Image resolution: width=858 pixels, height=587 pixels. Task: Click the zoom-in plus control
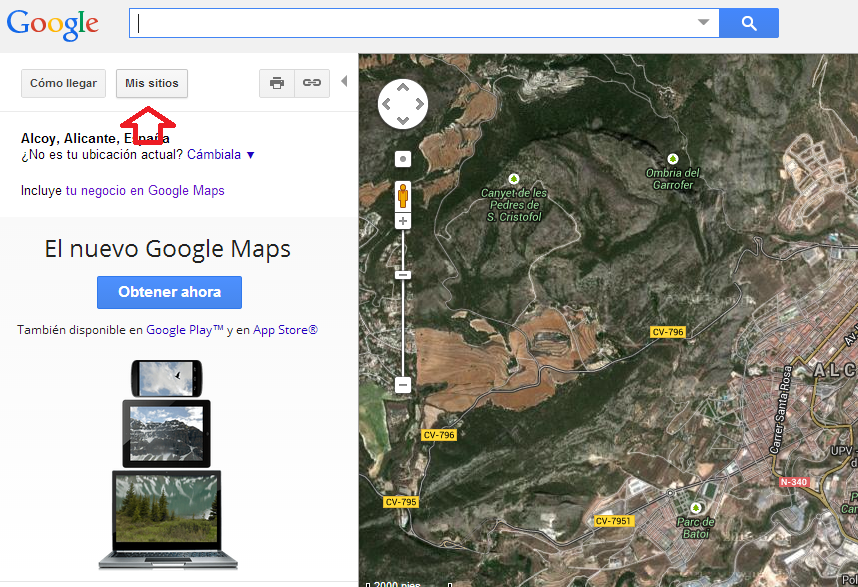[402, 220]
